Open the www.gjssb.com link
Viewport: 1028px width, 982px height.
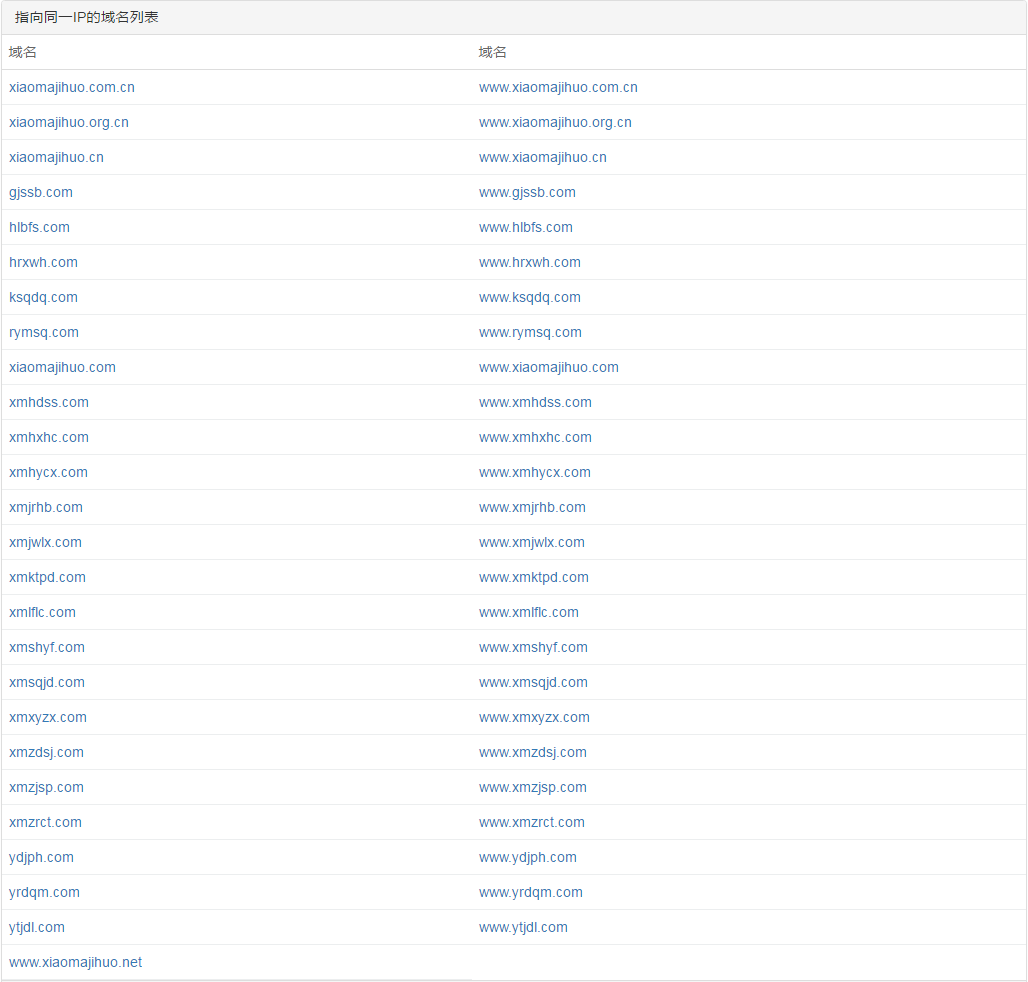pyautogui.click(x=527, y=193)
